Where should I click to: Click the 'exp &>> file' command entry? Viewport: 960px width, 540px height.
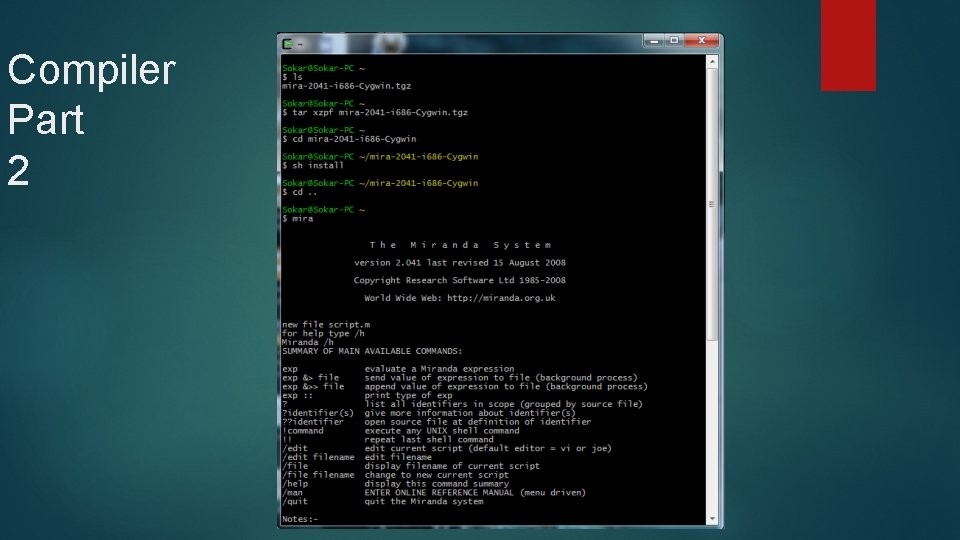click(313, 387)
